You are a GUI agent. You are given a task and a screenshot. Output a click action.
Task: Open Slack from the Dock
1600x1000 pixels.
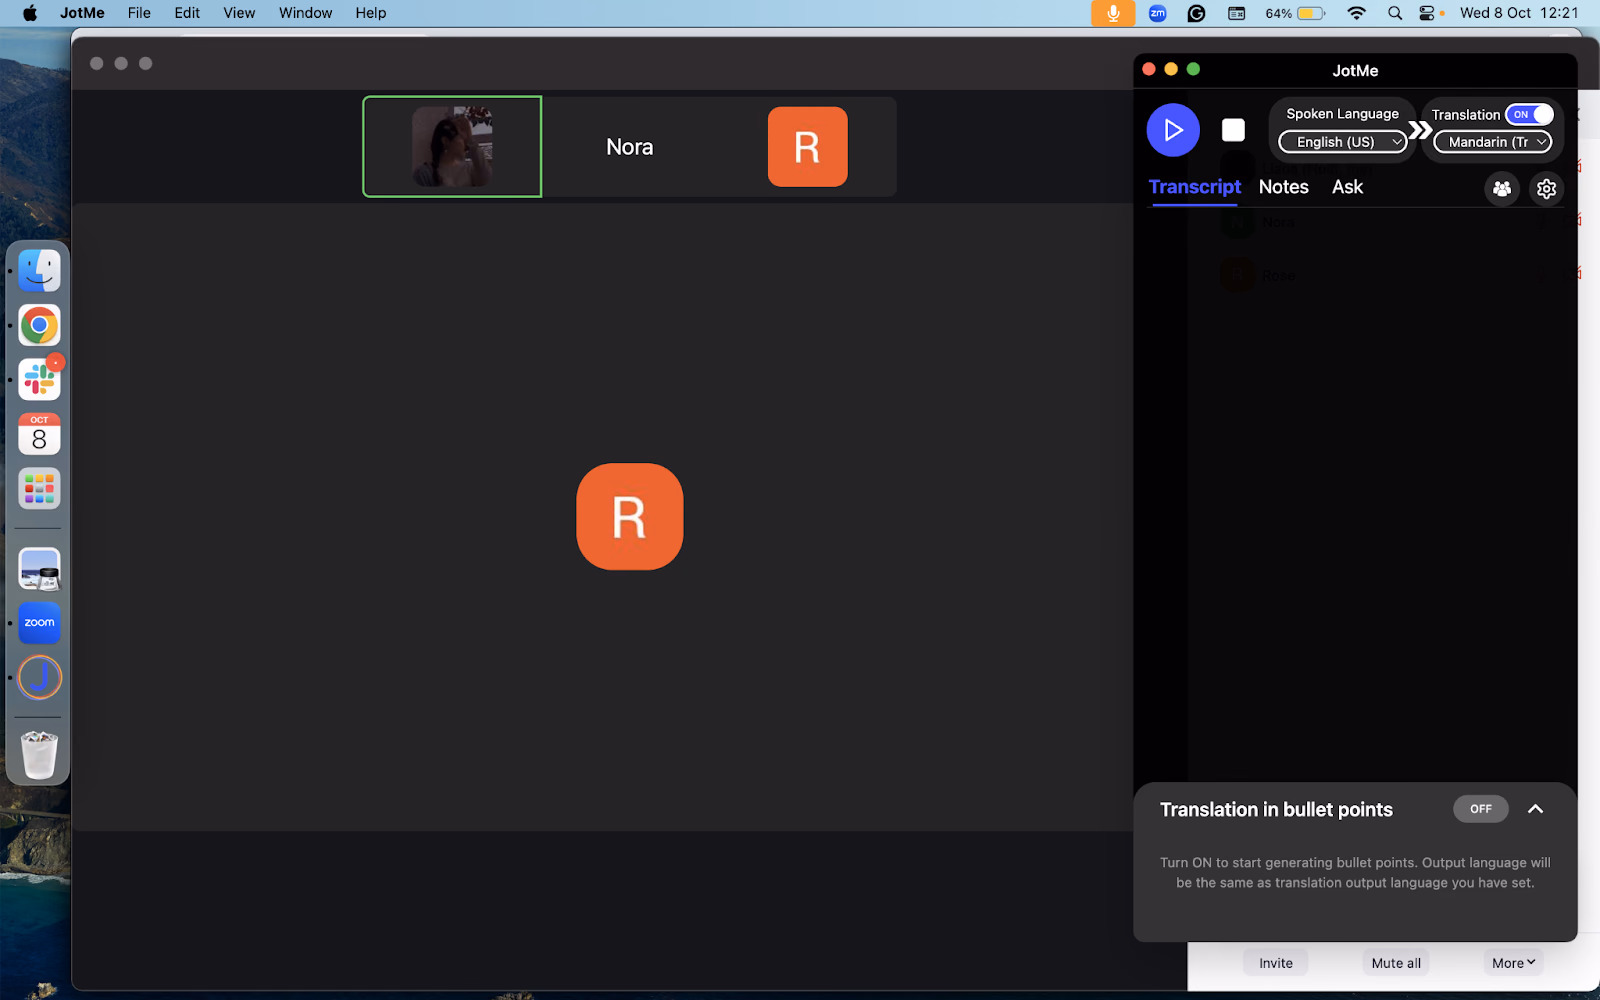pos(39,380)
